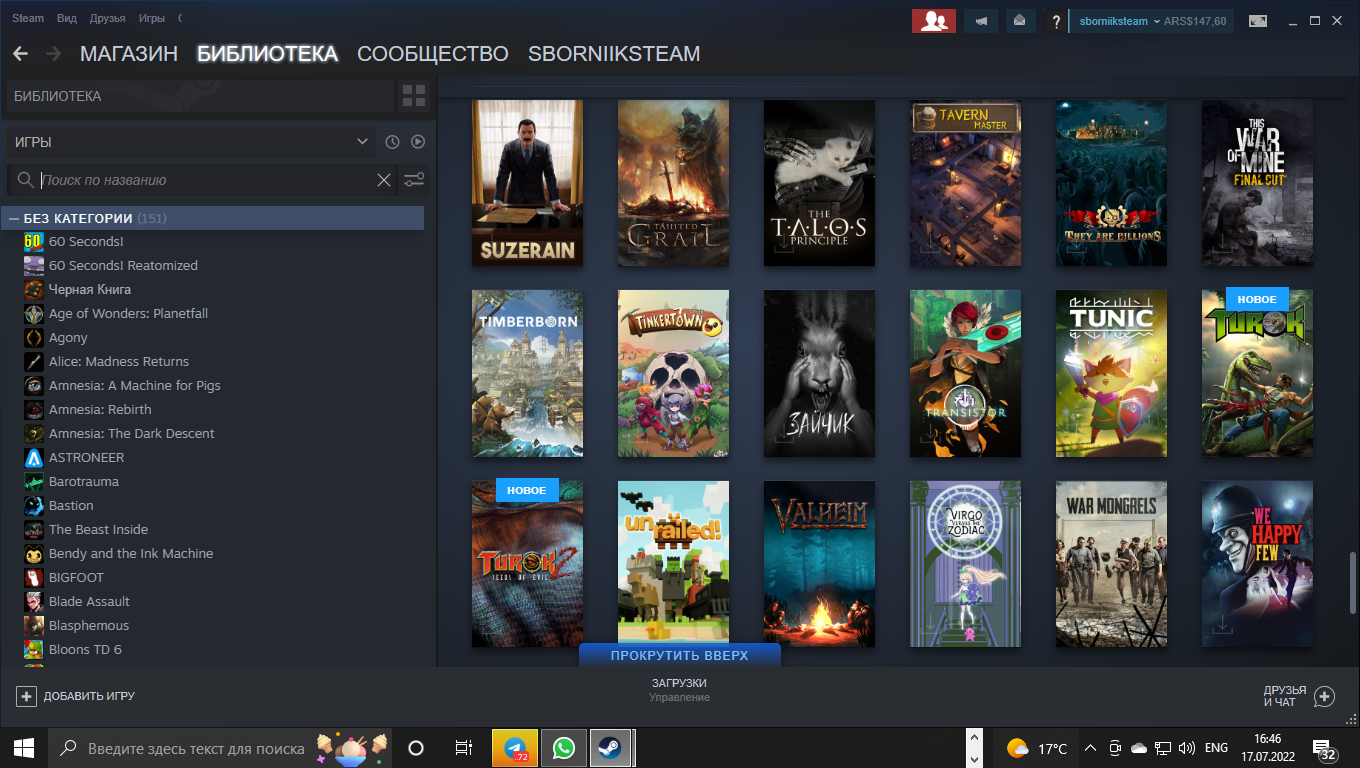The width and height of the screenshot is (1360, 768).
Task: Click ПРОКРУТИТЬ ВВЕРХ button
Action: point(679,656)
